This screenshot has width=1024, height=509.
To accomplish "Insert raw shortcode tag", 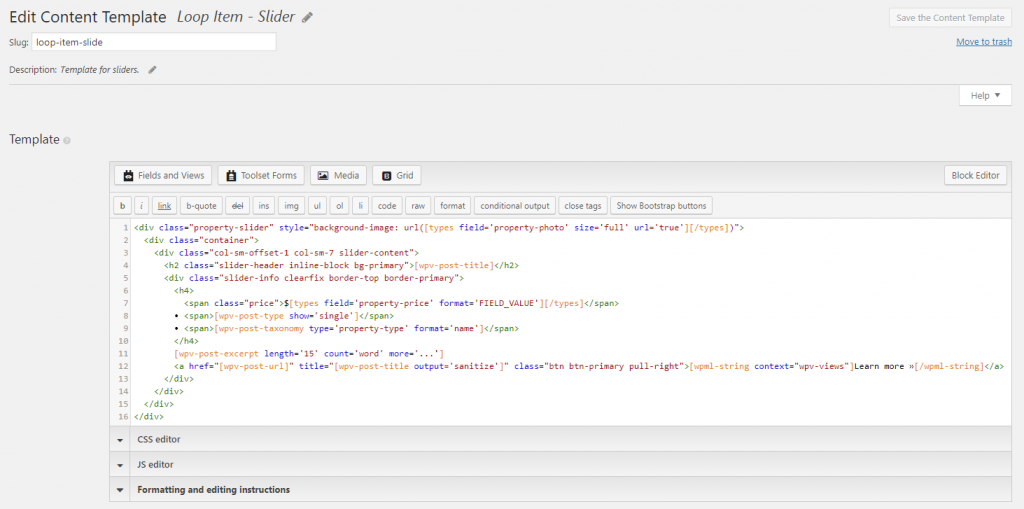I will point(418,205).
